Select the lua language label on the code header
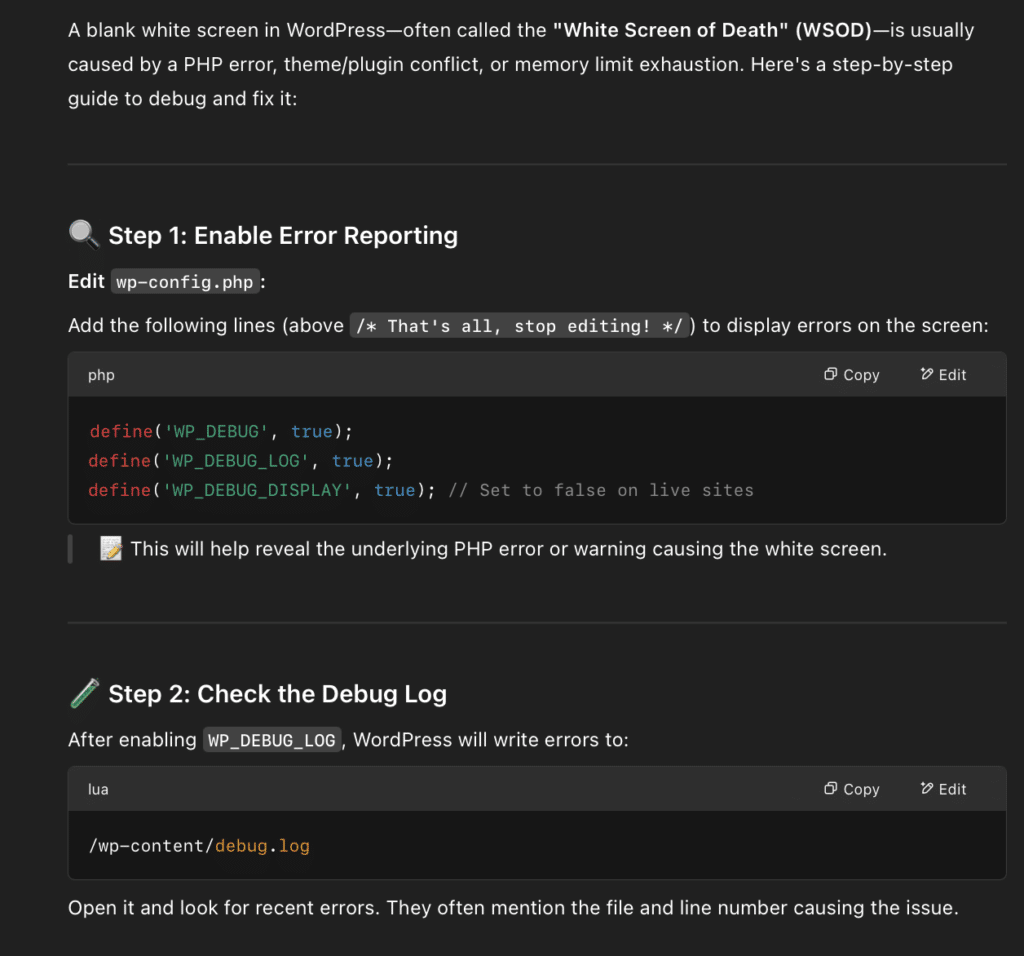Image resolution: width=1024 pixels, height=956 pixels. tap(98, 789)
